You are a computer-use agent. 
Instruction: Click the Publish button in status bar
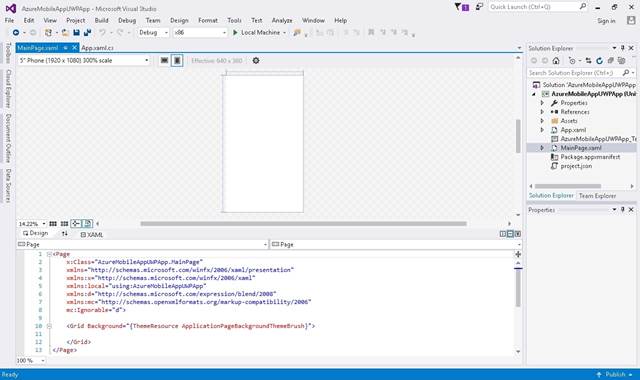pyautogui.click(x=614, y=374)
